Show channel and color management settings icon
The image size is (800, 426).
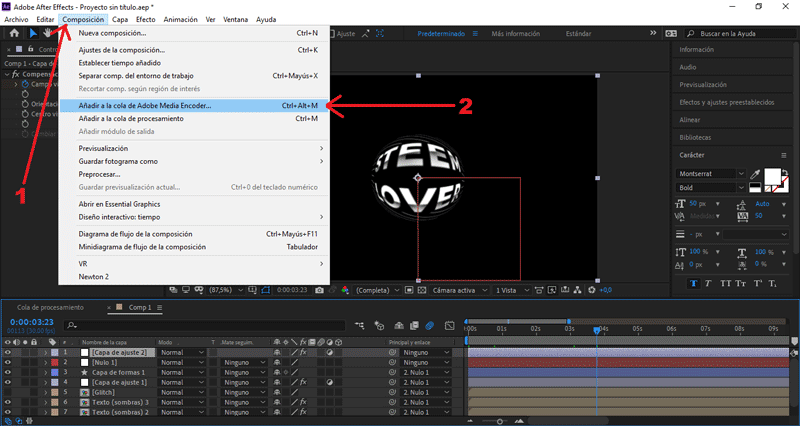pyautogui.click(x=345, y=290)
